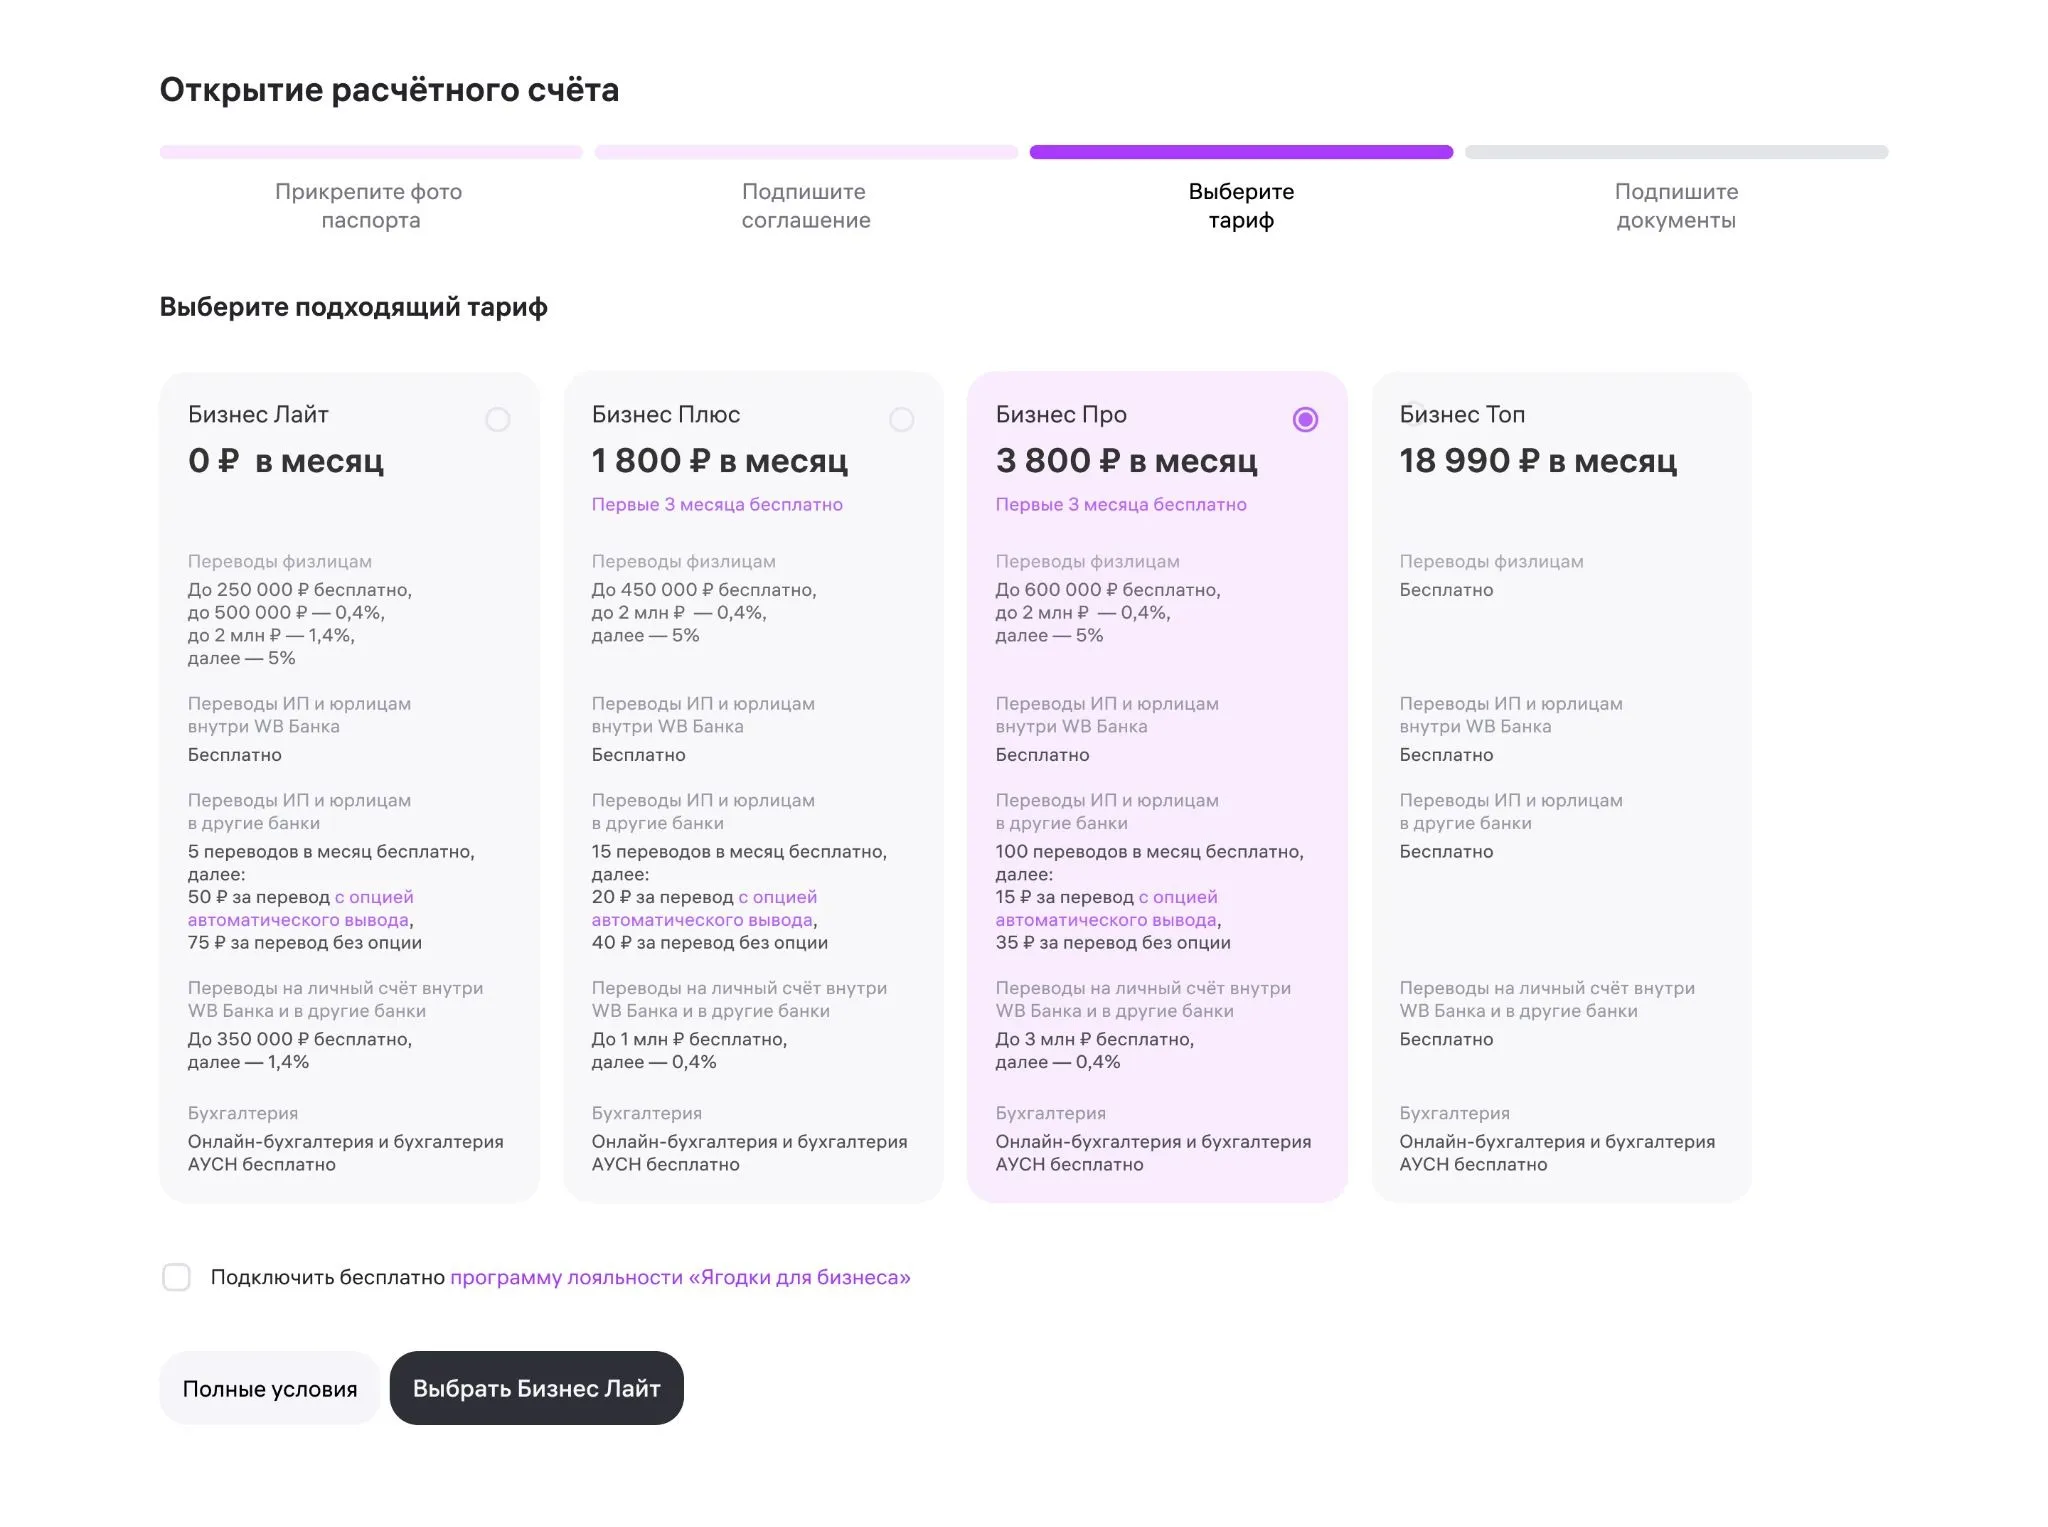Click the Выбрать Бизнес Лайт button

tap(537, 1388)
